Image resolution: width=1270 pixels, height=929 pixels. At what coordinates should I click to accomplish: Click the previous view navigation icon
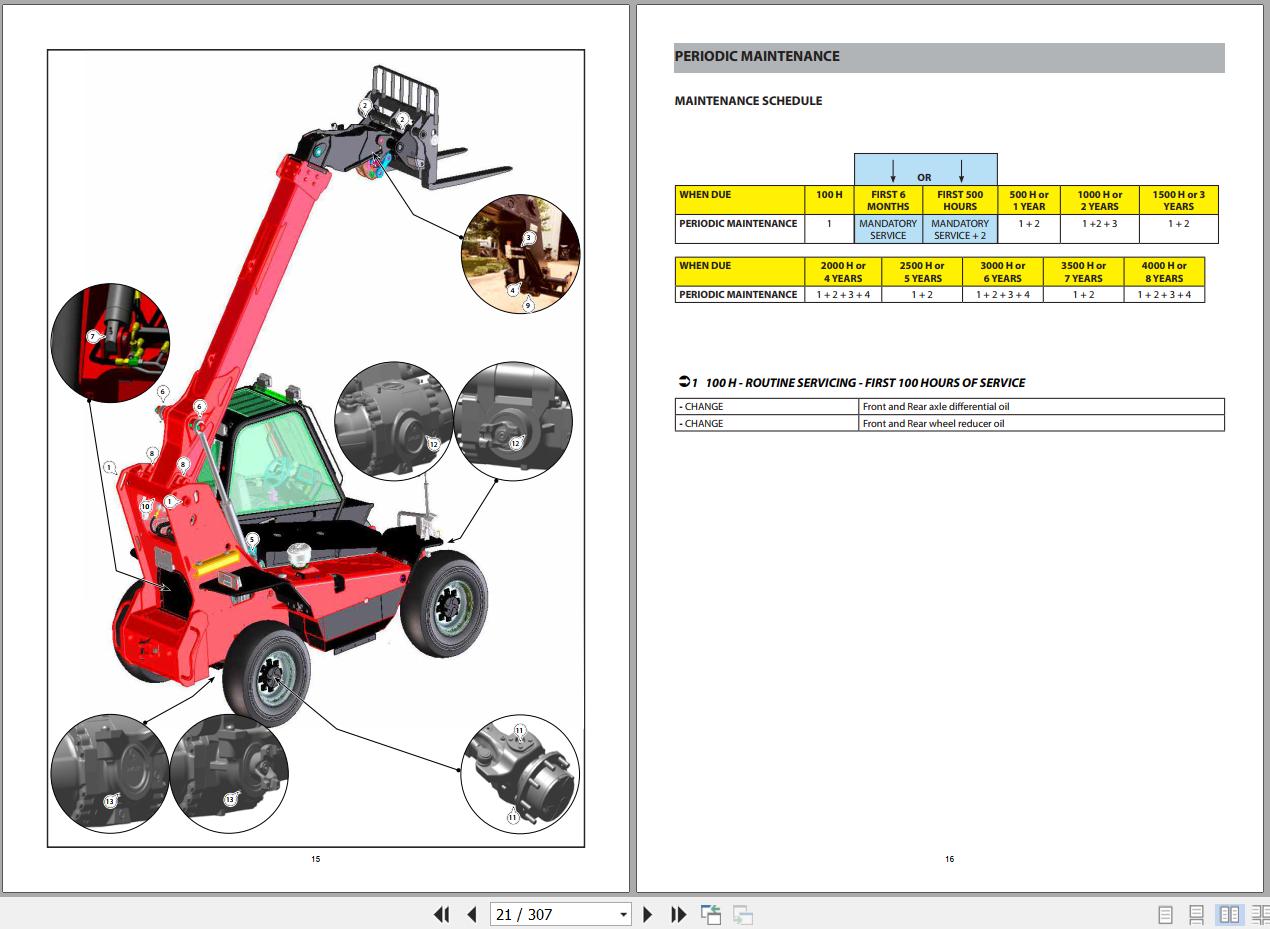click(711, 914)
